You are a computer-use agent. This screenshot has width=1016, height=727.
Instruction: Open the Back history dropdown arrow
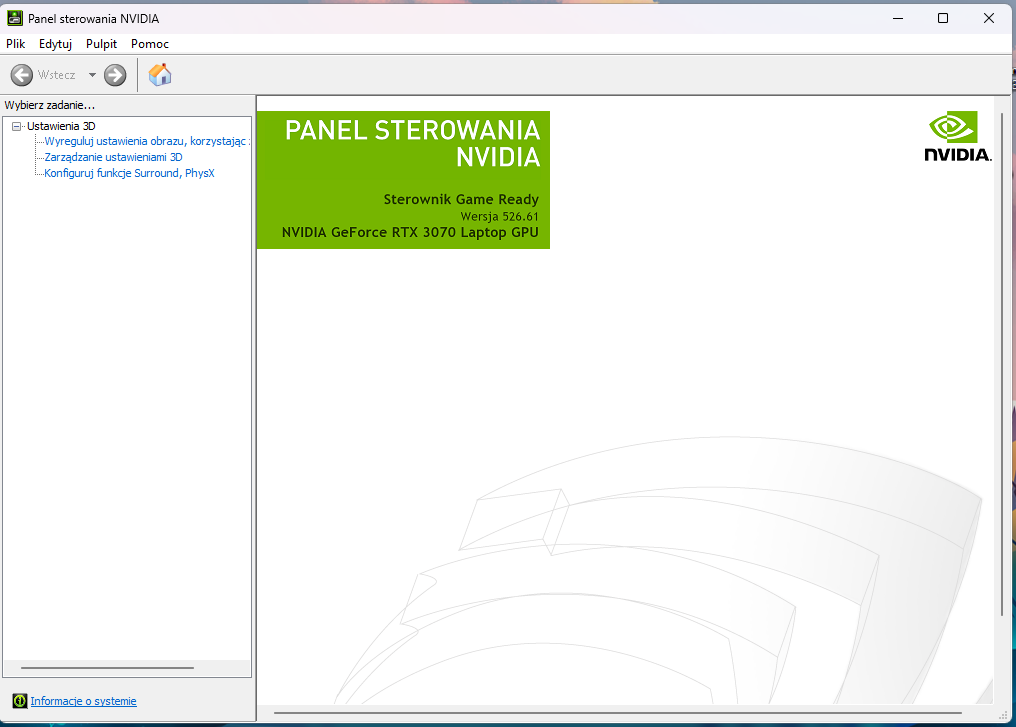92,75
